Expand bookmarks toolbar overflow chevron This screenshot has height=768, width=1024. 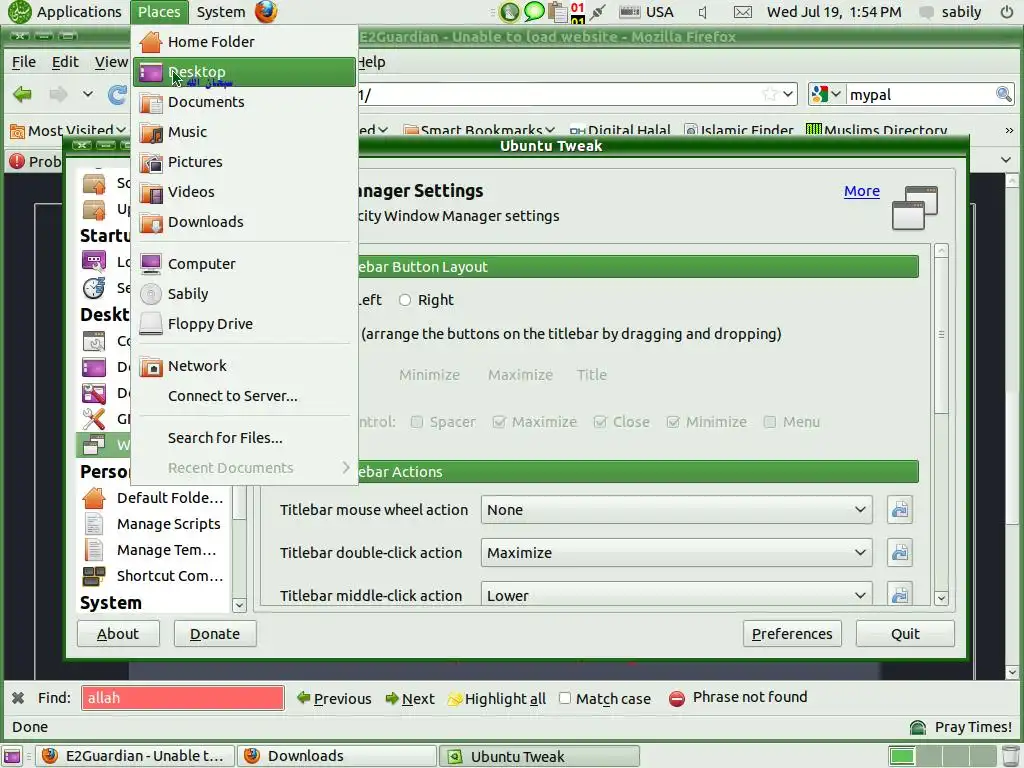(1009, 131)
